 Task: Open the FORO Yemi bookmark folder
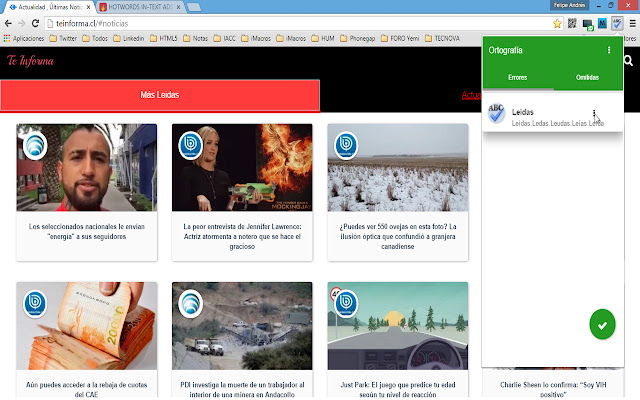tap(400, 38)
